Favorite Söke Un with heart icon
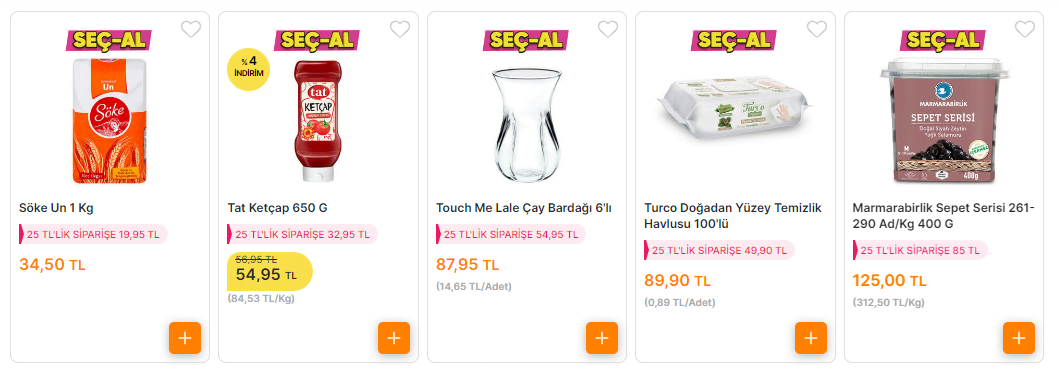Image resolution: width=1059 pixels, height=368 pixels. [x=191, y=29]
